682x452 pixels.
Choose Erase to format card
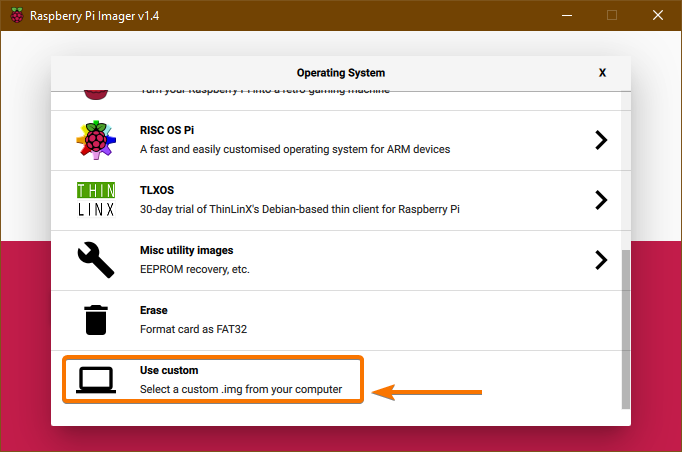tap(154, 310)
